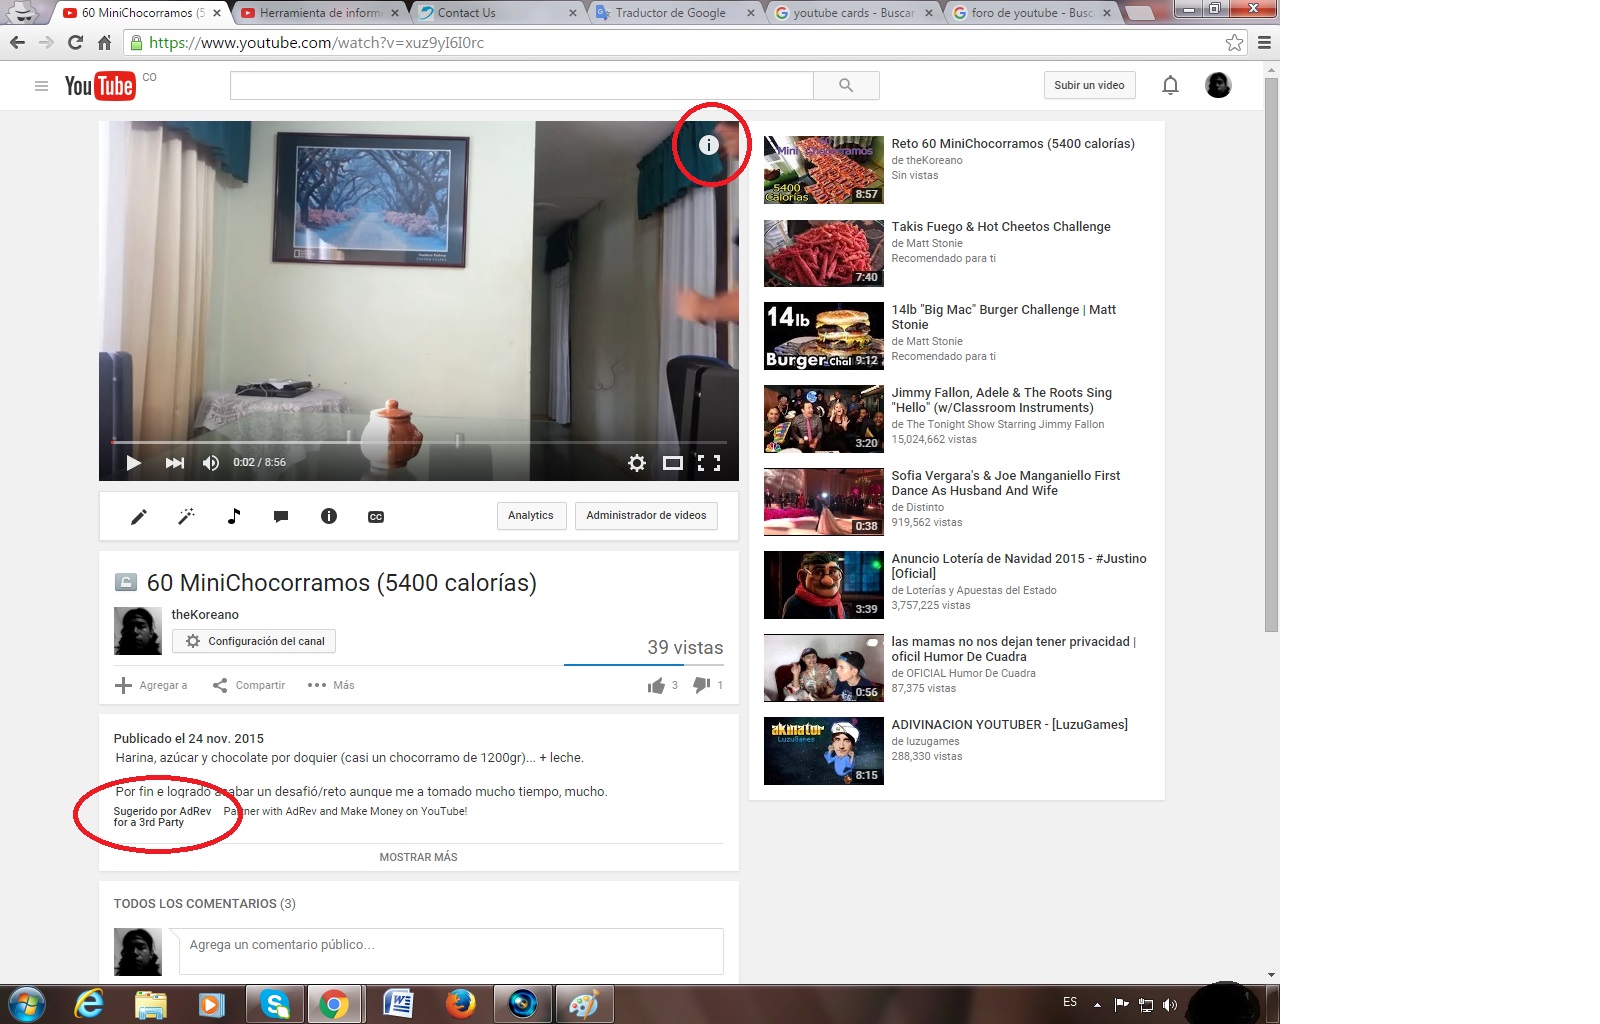This screenshot has height=1024, width=1600.
Task: Open the pencil edit video icon
Action: tap(139, 516)
